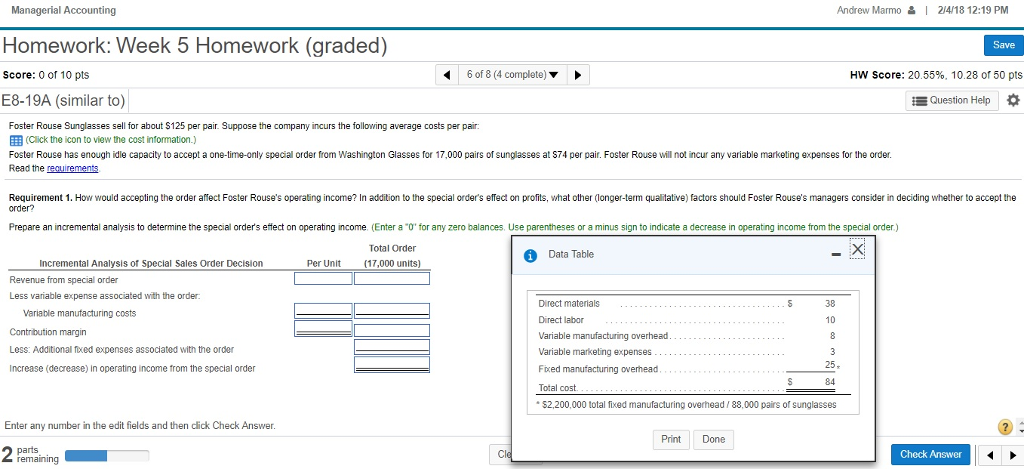Select Variable manufacturing costs Per Unit field
1024x469 pixels.
click(323, 311)
